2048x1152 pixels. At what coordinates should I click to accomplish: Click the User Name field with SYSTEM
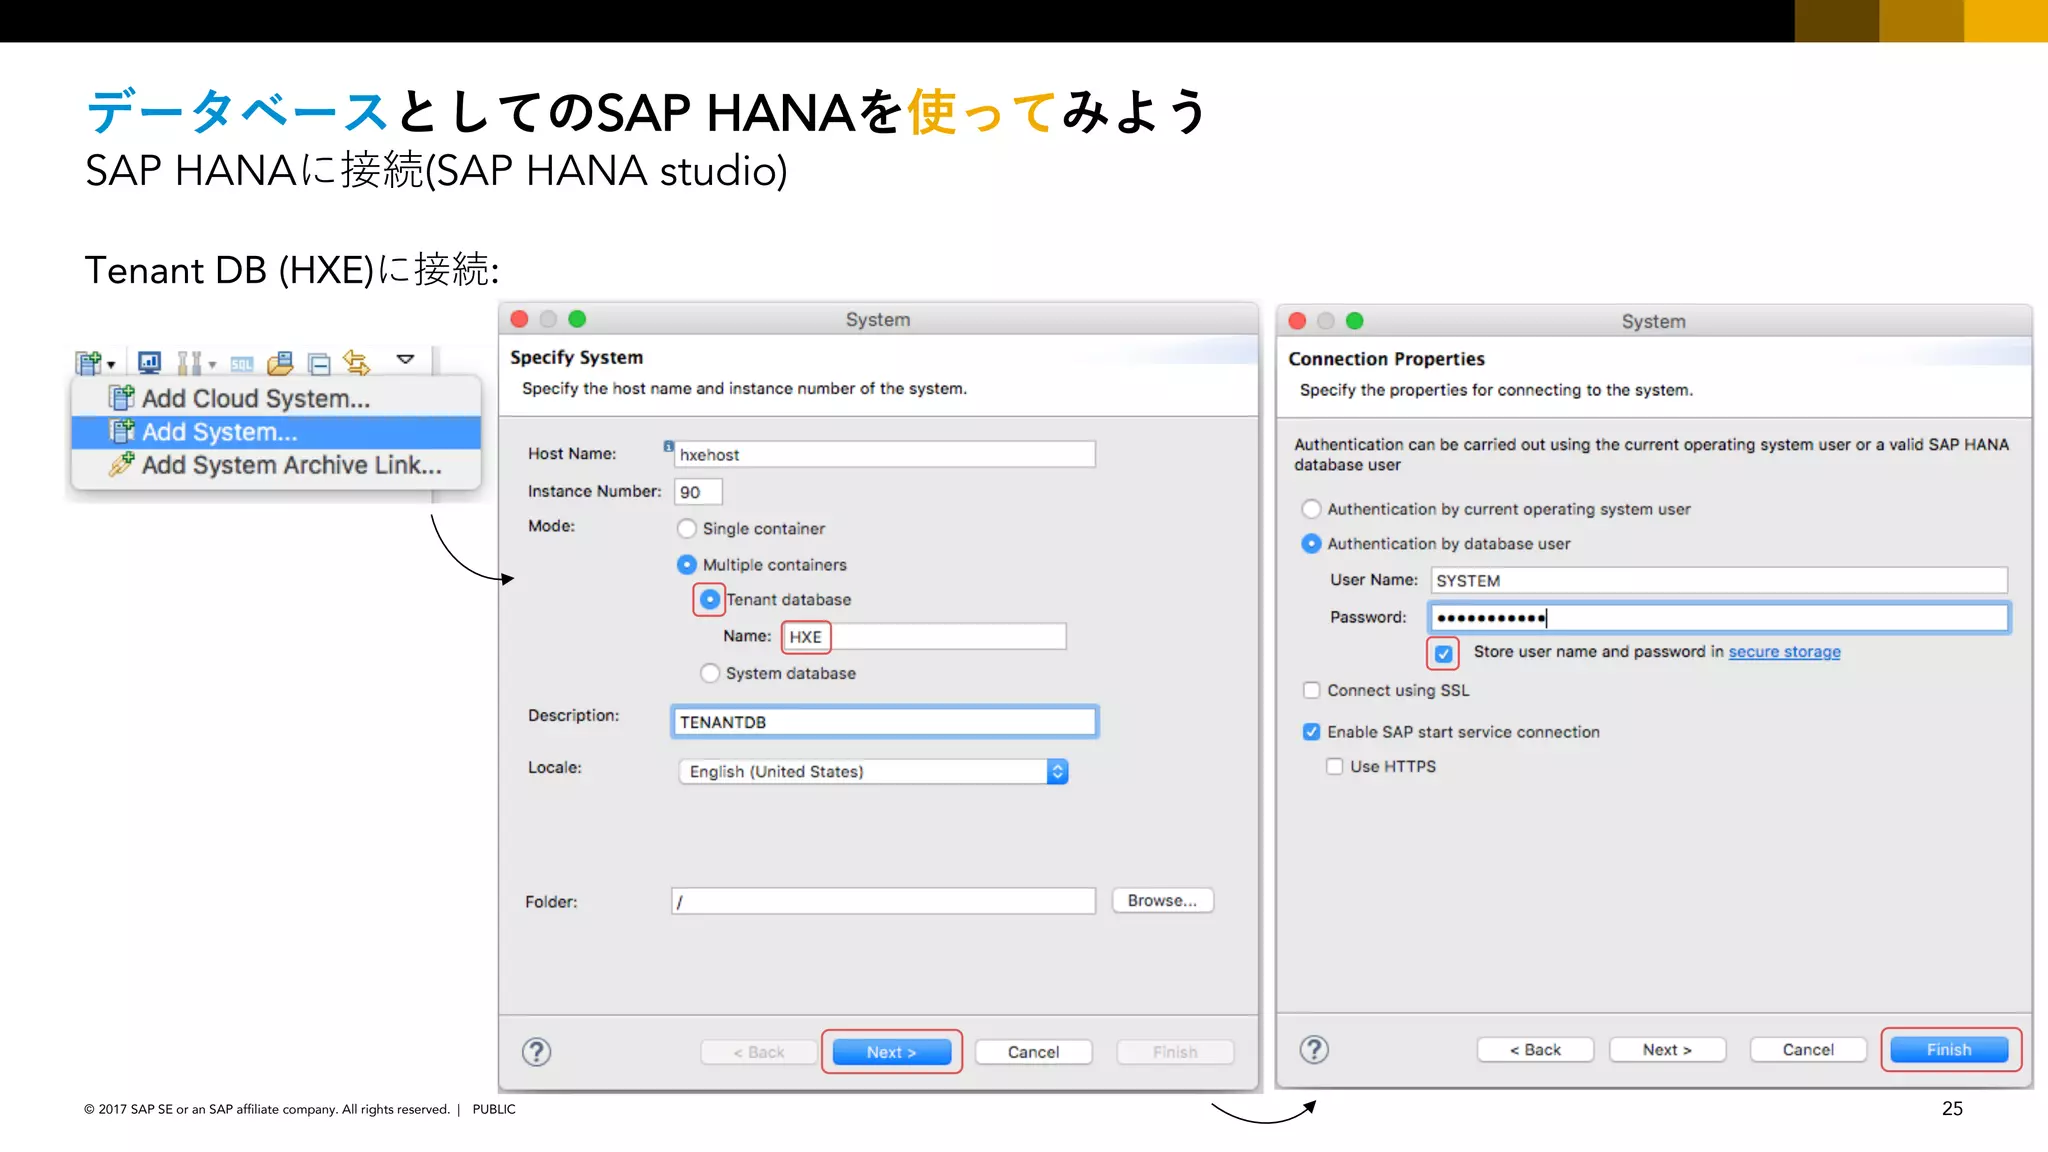[x=1718, y=581]
